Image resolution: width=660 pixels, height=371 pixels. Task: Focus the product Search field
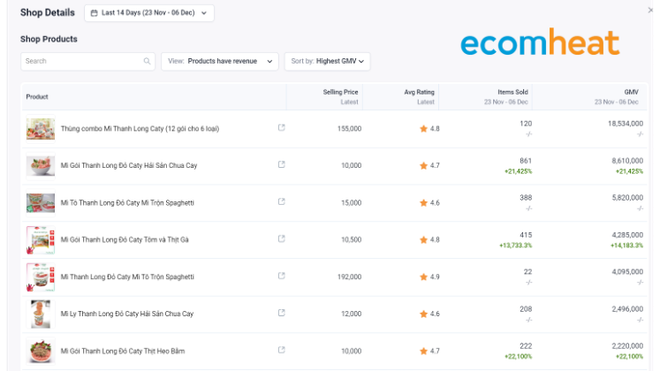pos(88,61)
